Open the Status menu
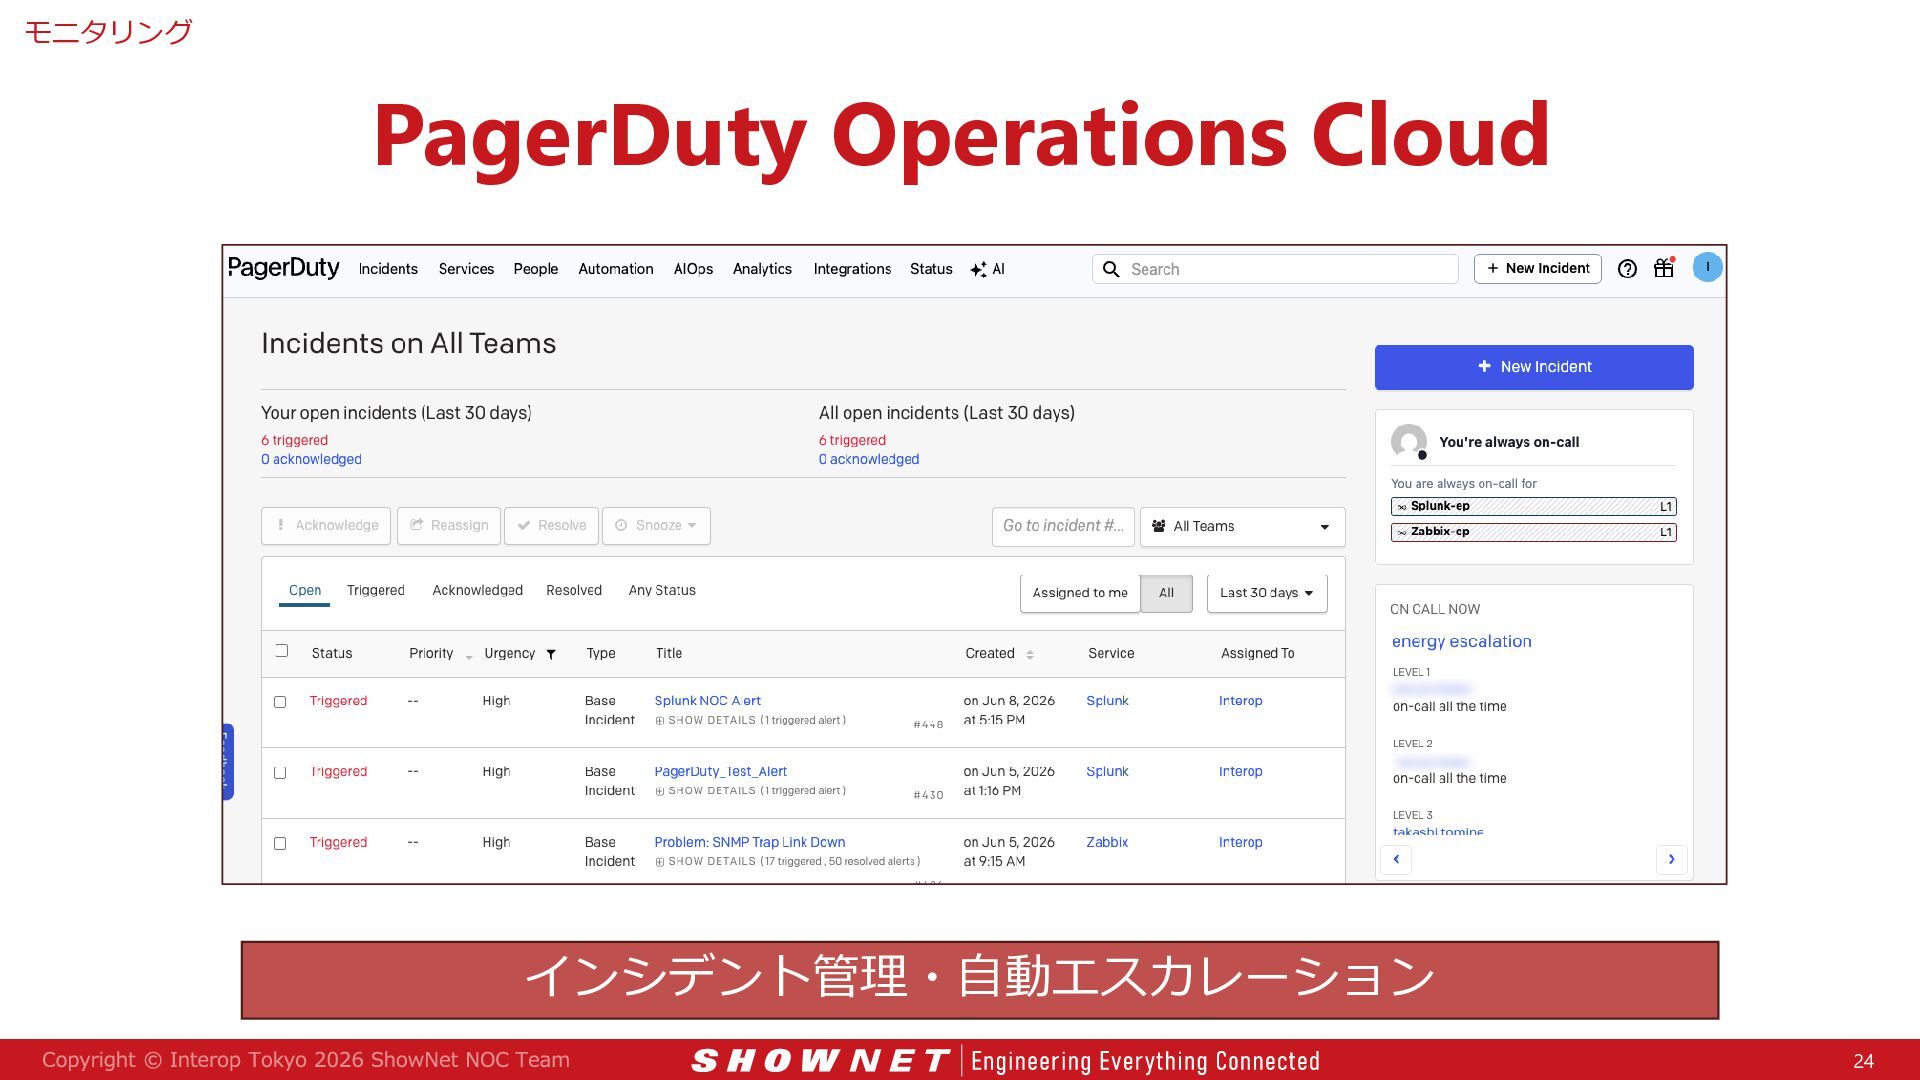This screenshot has height=1080, width=1920. [x=931, y=269]
